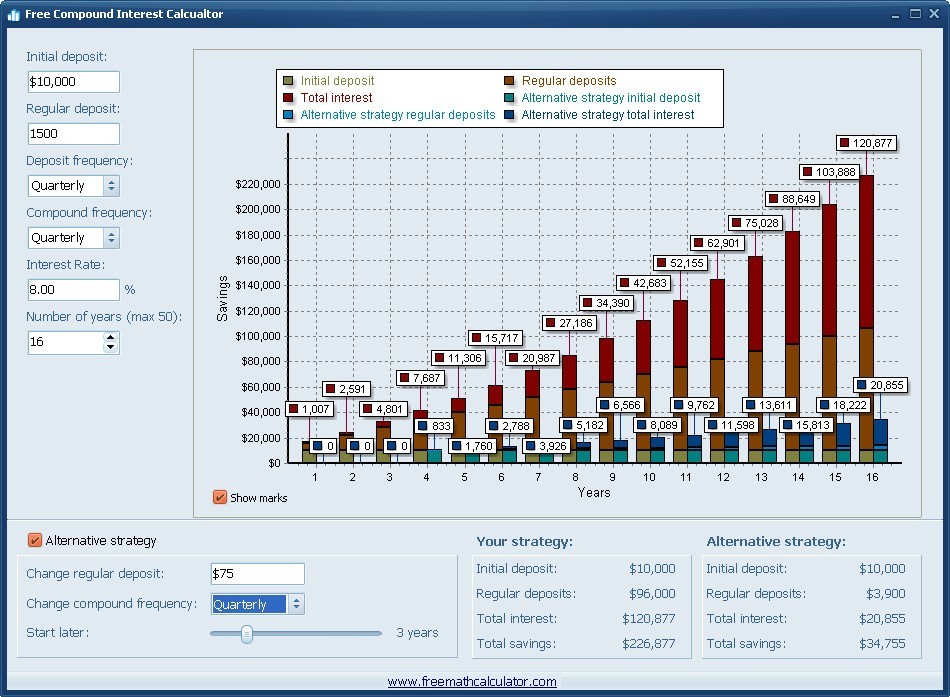The image size is (950, 697).
Task: Click the Start later slider handle
Action: click(248, 633)
